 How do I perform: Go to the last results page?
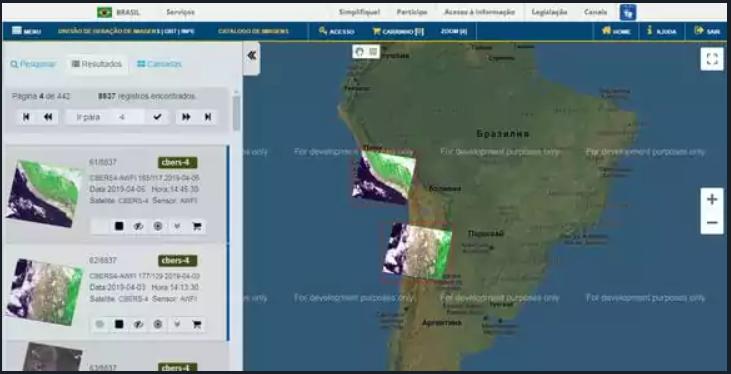pos(208,117)
